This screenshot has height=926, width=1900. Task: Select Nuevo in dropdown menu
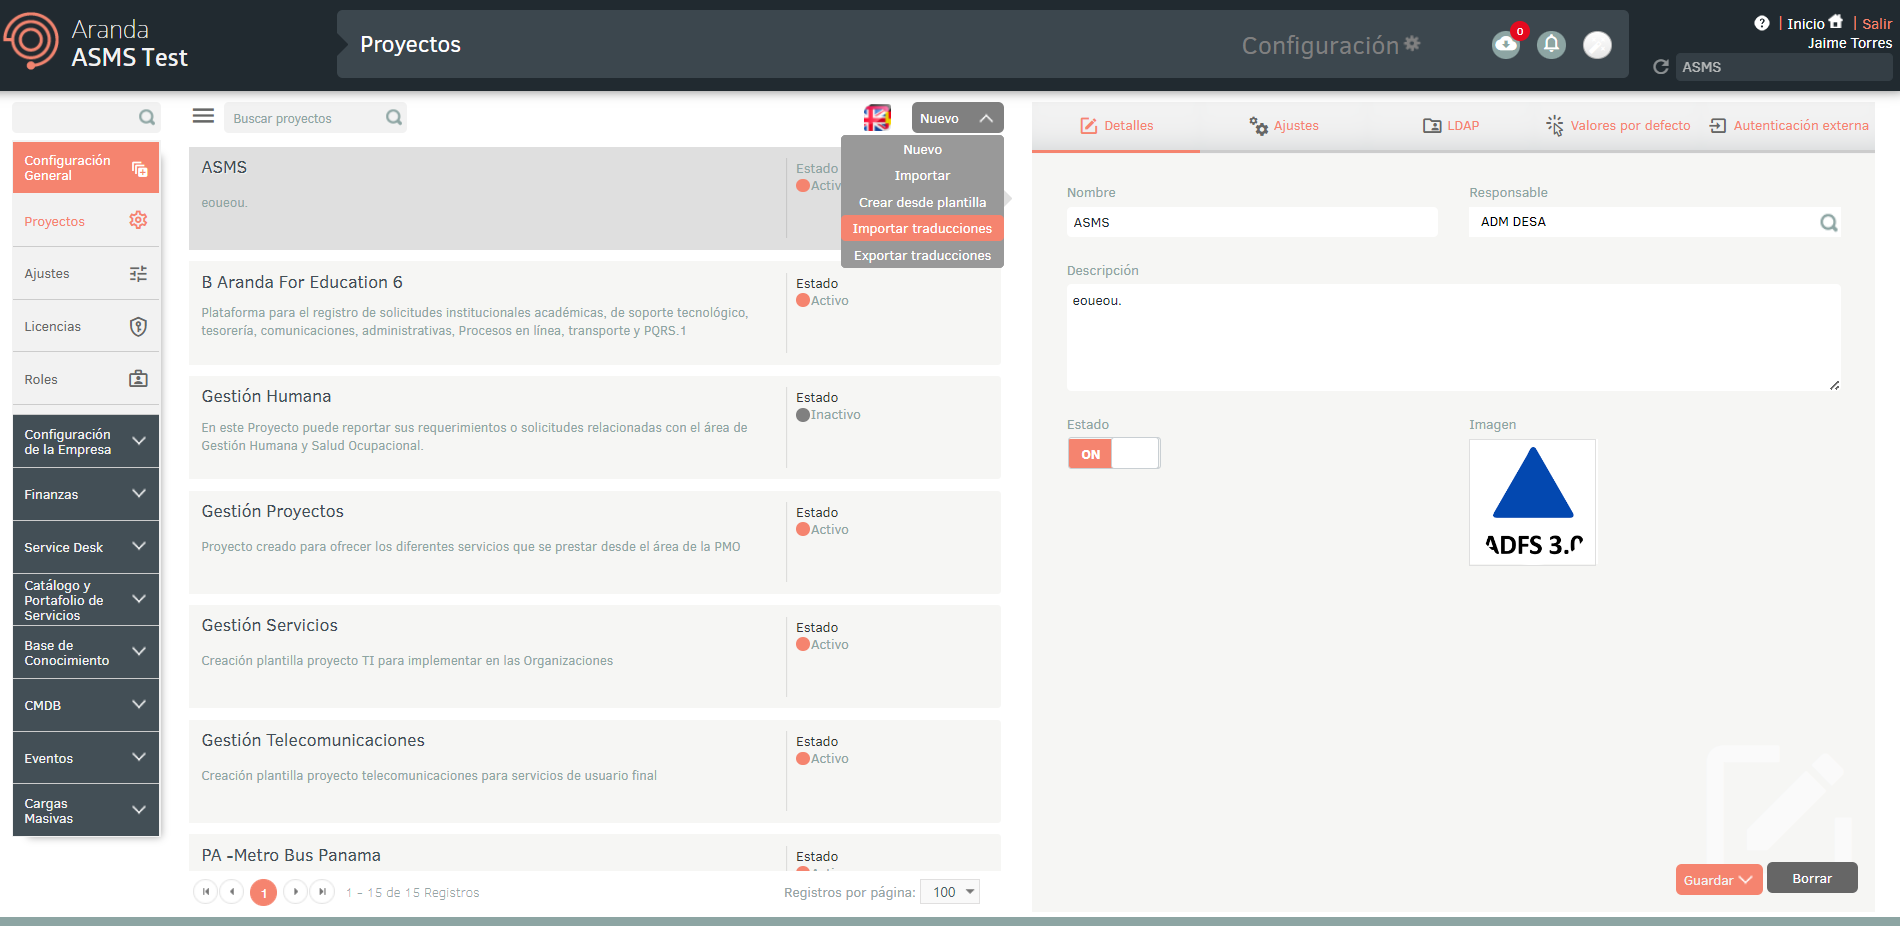click(922, 149)
